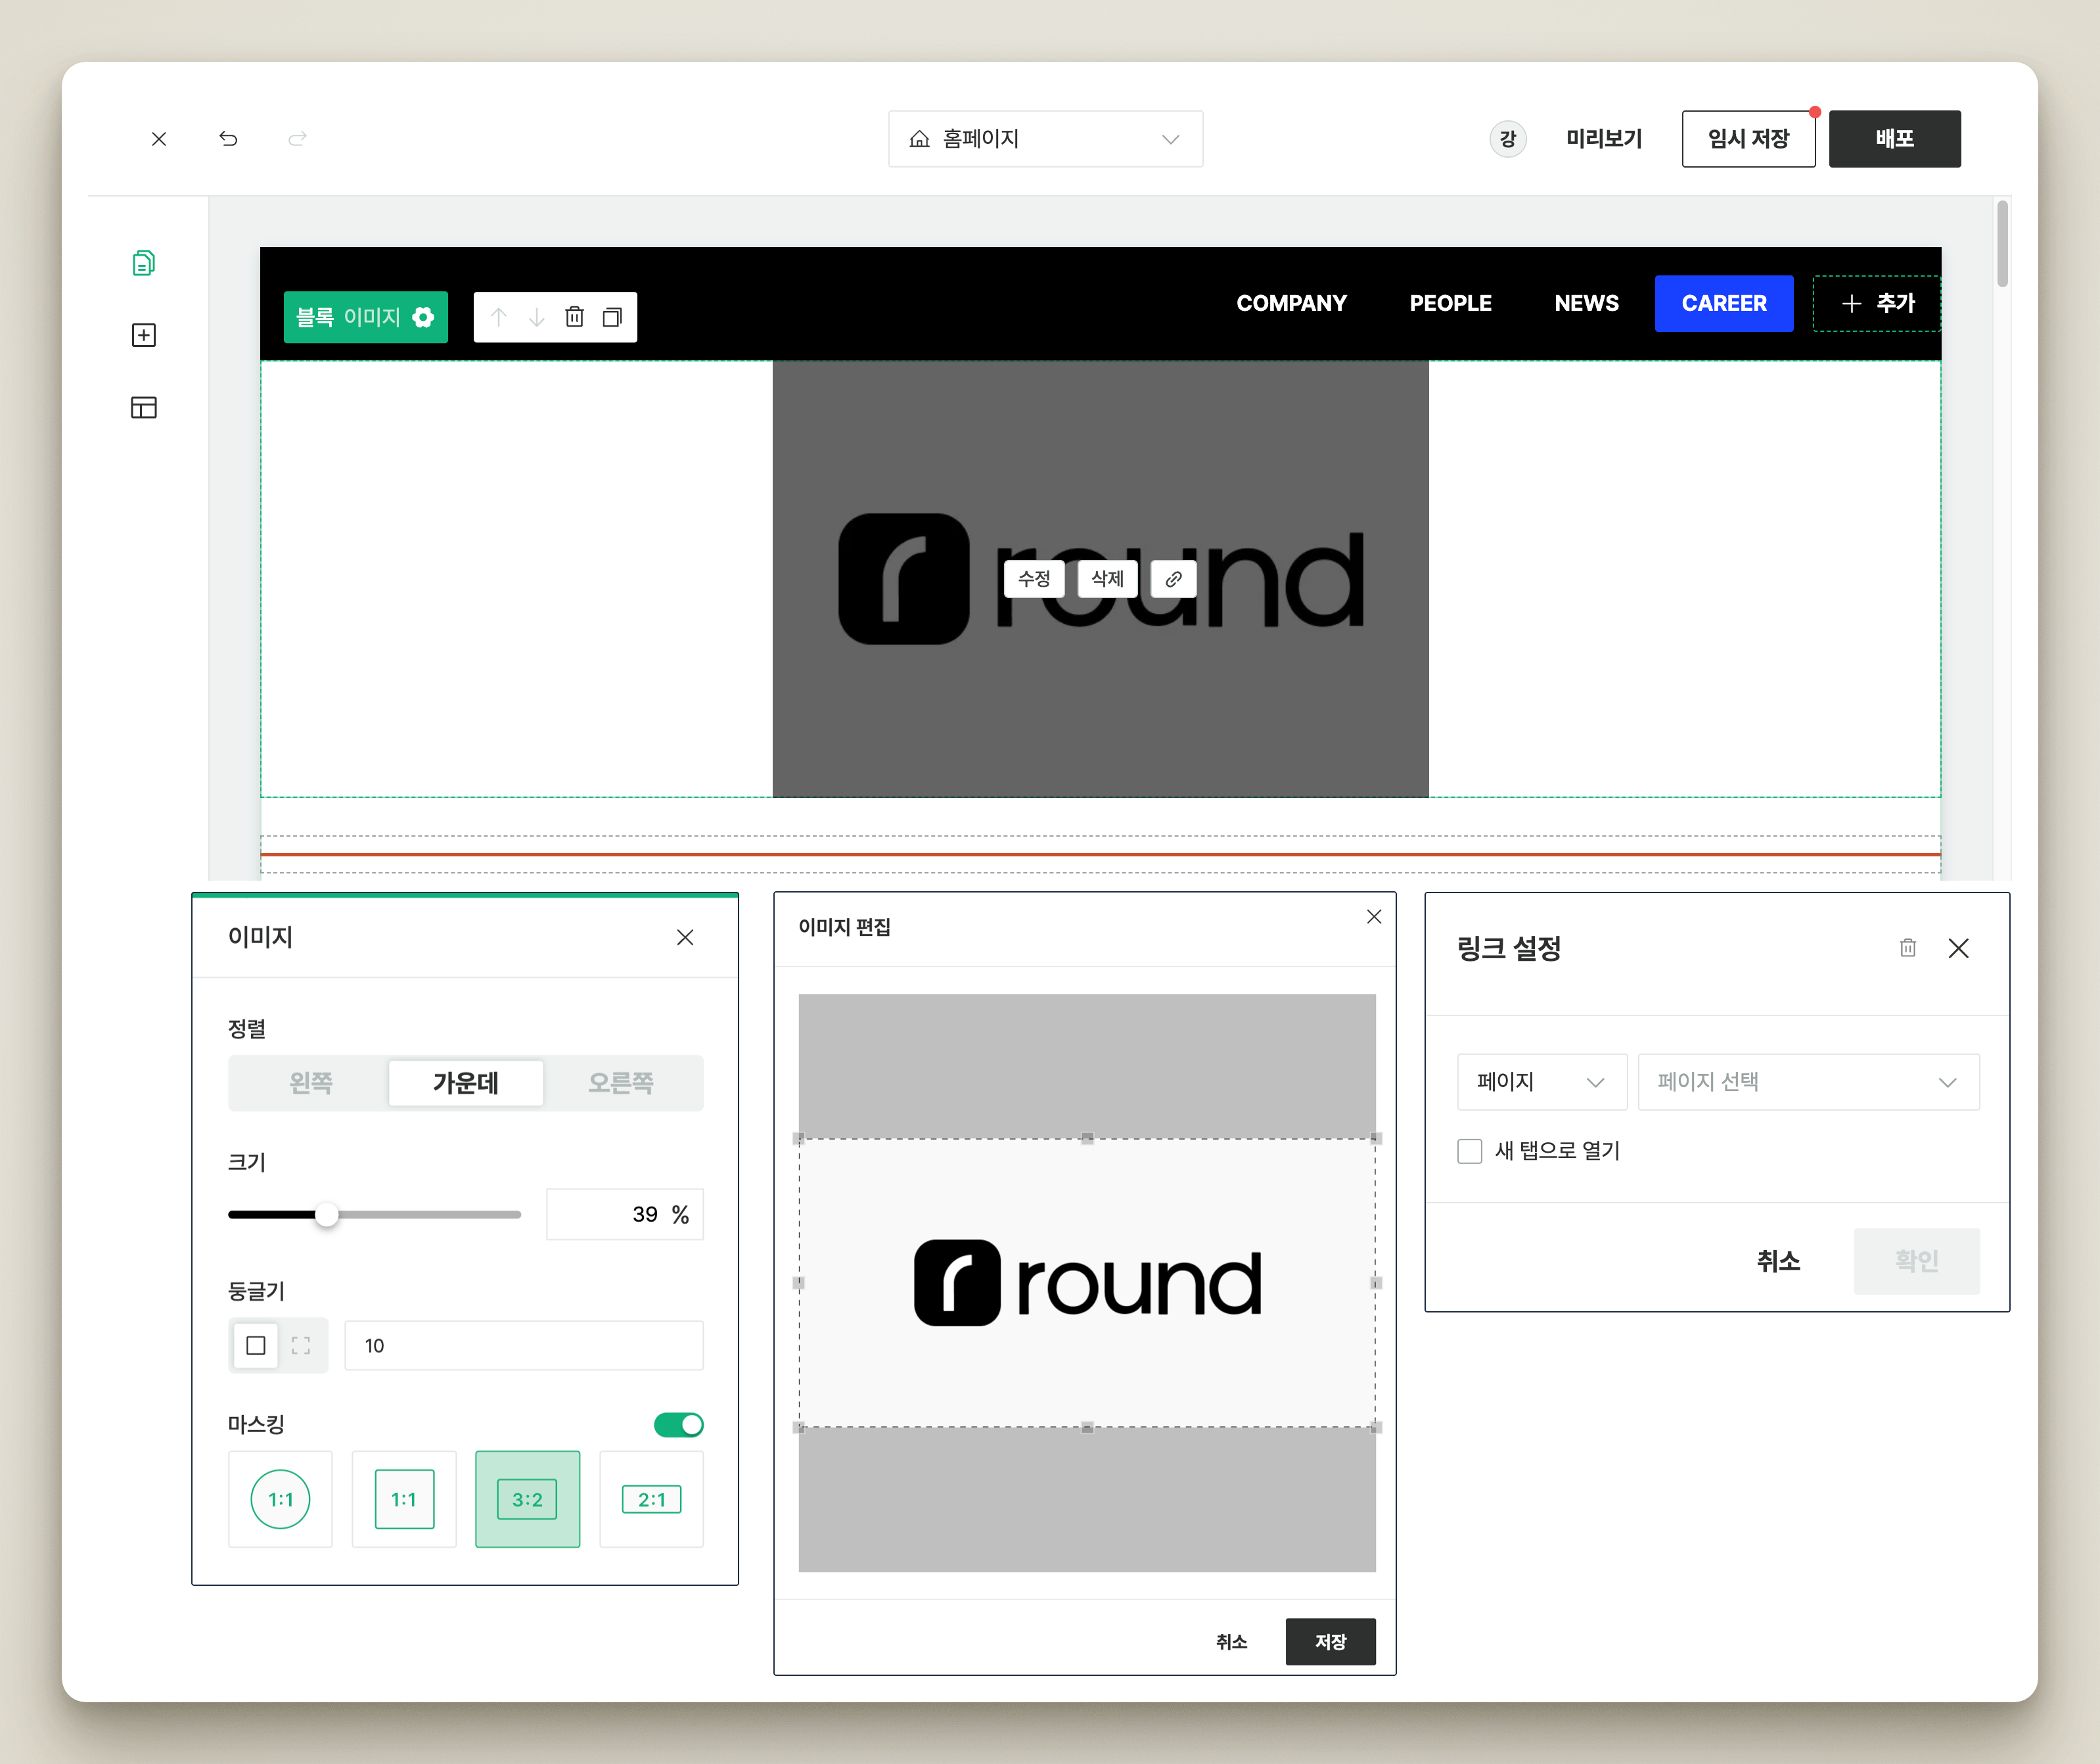Close the editor with the X icon
This screenshot has width=2100, height=1764.
click(x=159, y=139)
